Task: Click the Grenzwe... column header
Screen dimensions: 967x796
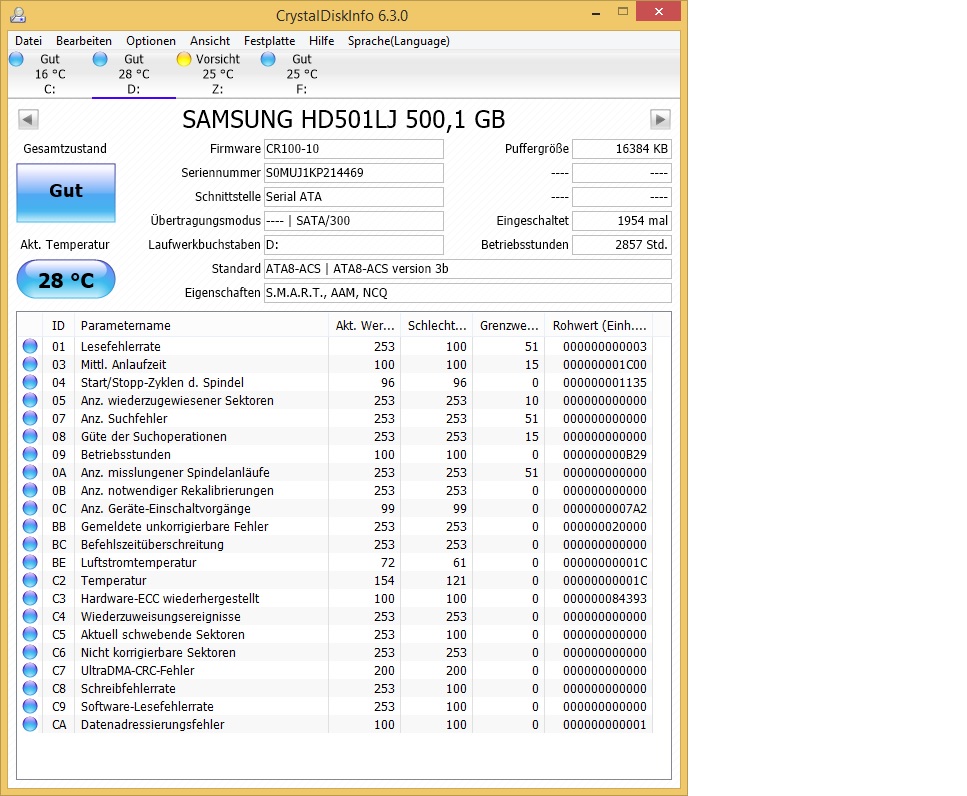Action: point(509,326)
